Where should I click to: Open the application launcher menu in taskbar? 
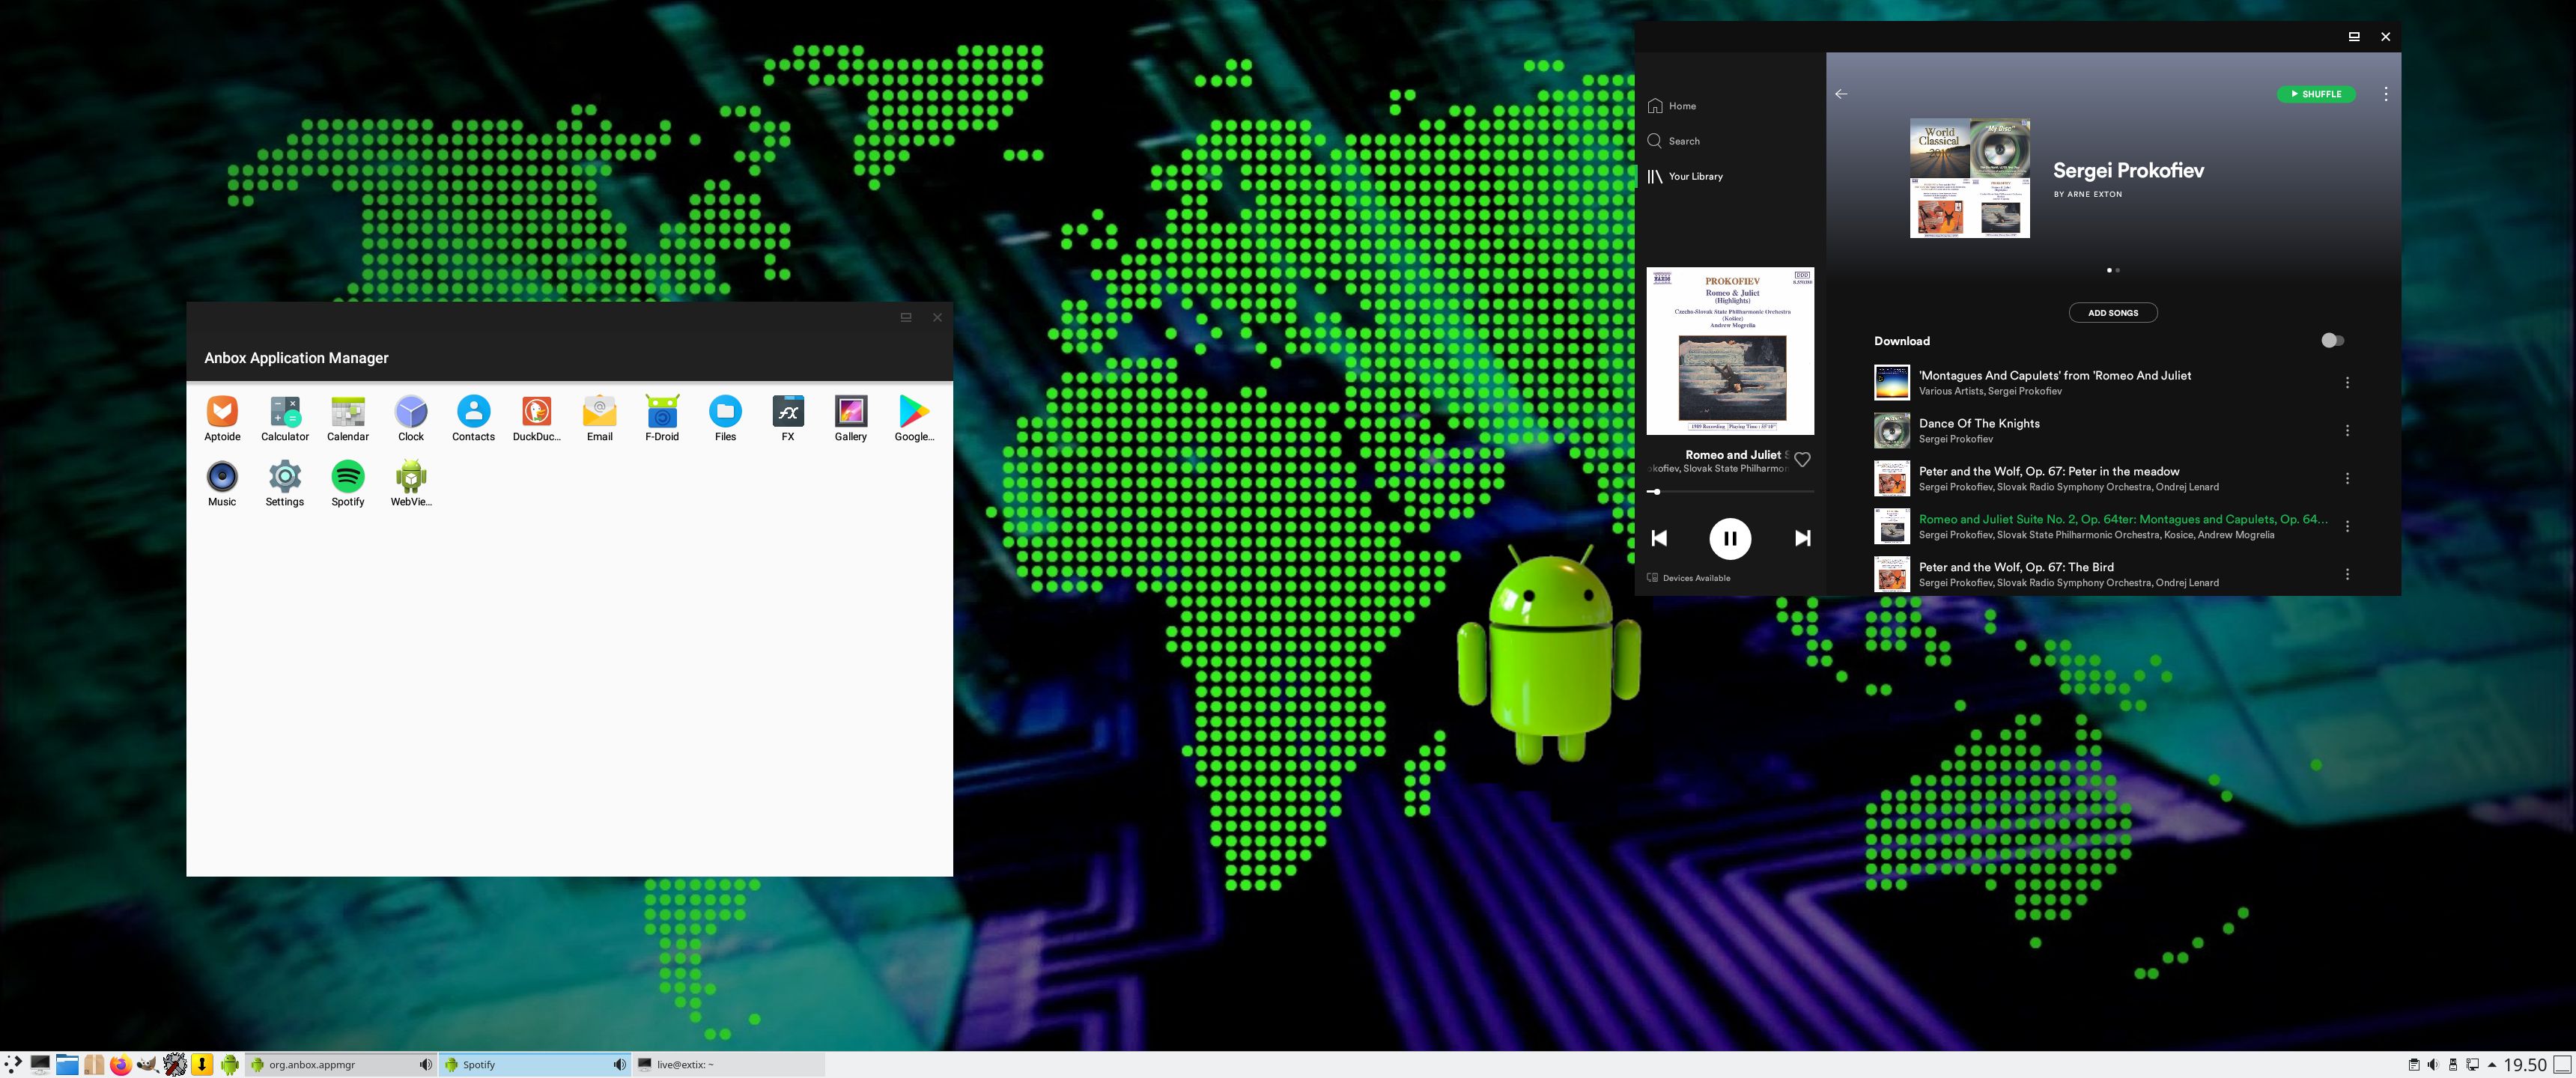click(x=13, y=1065)
